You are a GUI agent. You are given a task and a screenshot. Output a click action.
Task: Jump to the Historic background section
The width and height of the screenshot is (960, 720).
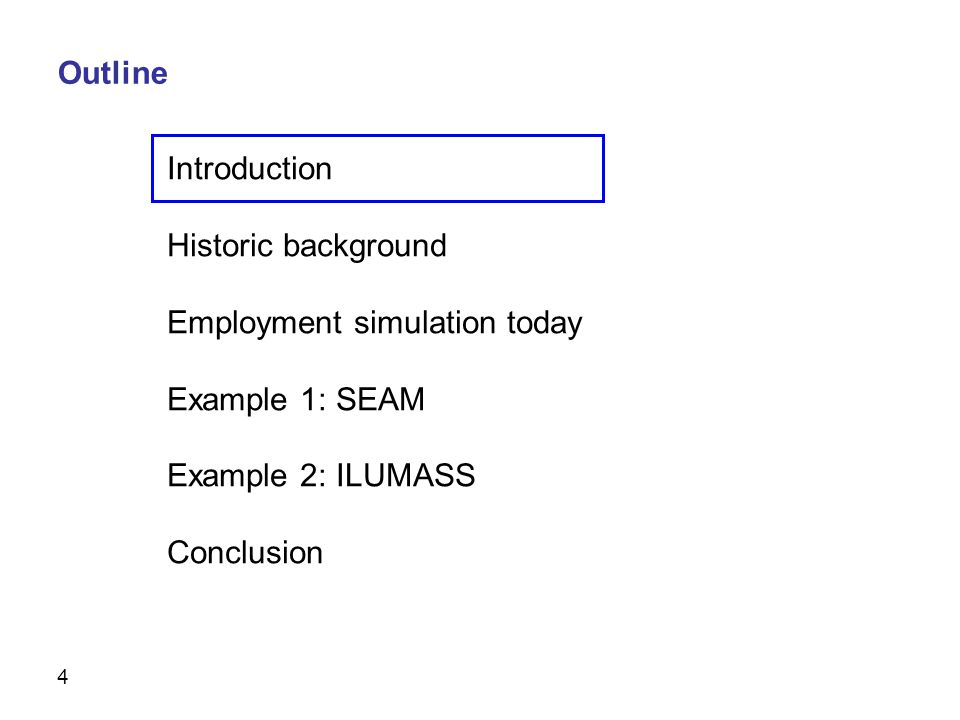307,246
